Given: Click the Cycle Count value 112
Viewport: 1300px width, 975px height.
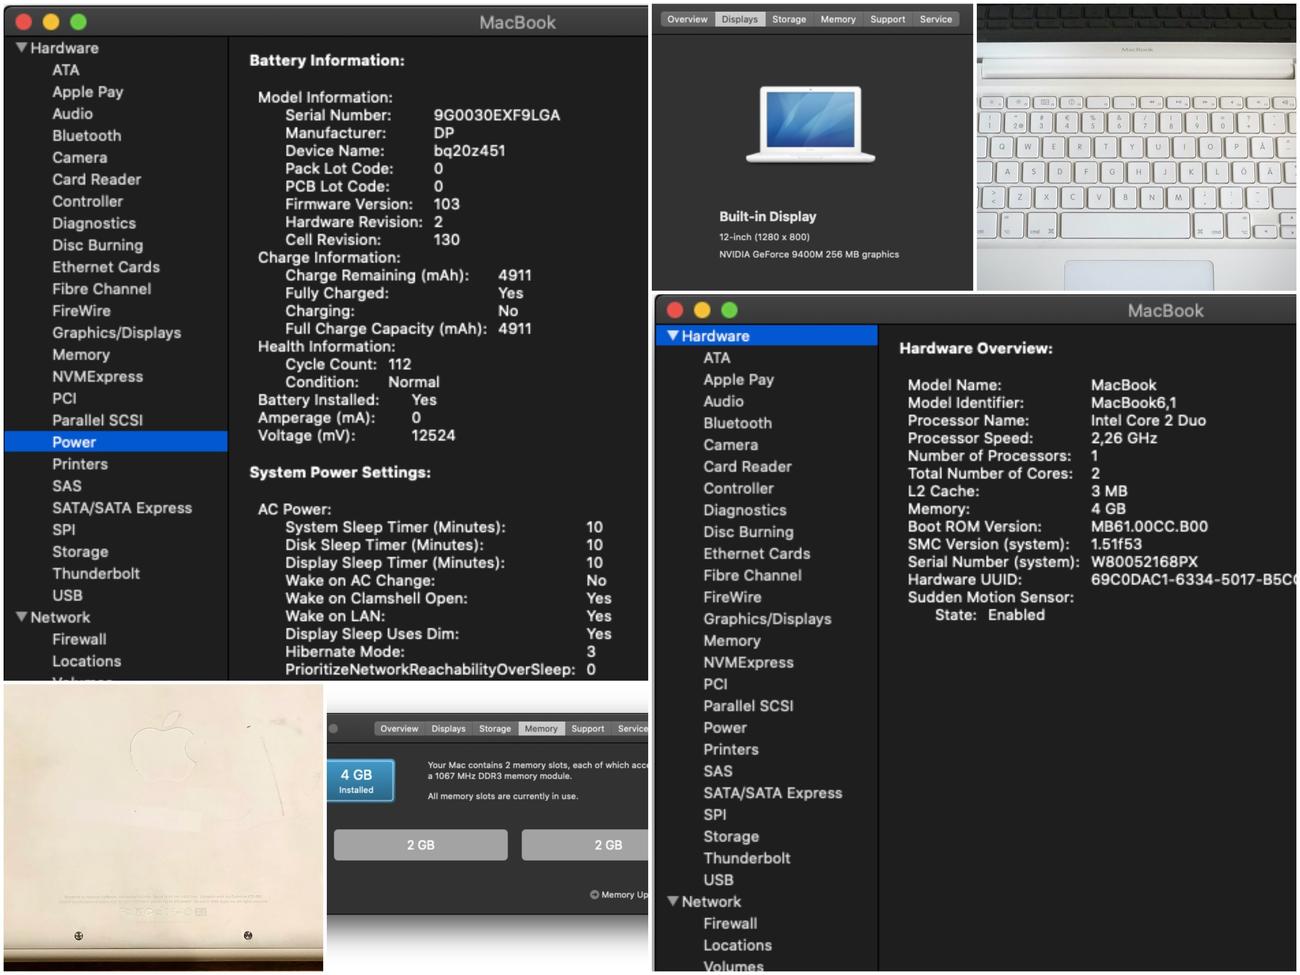Looking at the screenshot, I should tap(400, 364).
